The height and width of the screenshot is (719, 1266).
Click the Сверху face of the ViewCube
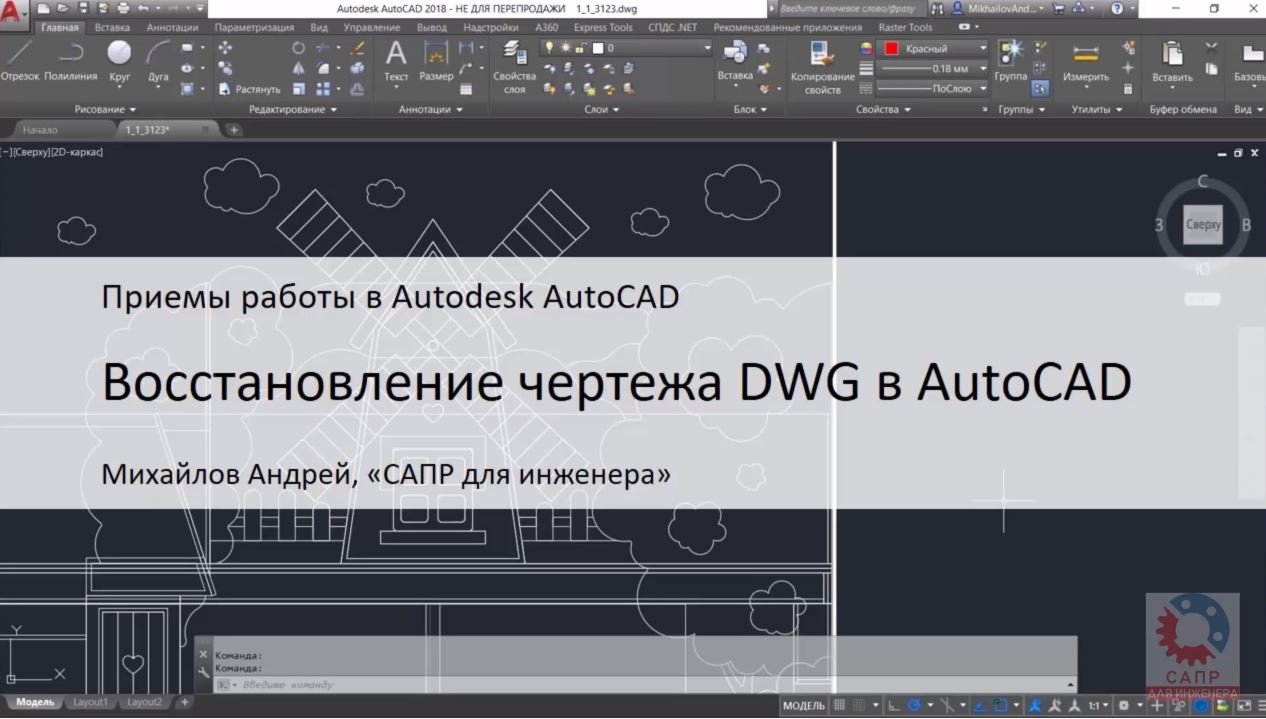tap(1203, 225)
